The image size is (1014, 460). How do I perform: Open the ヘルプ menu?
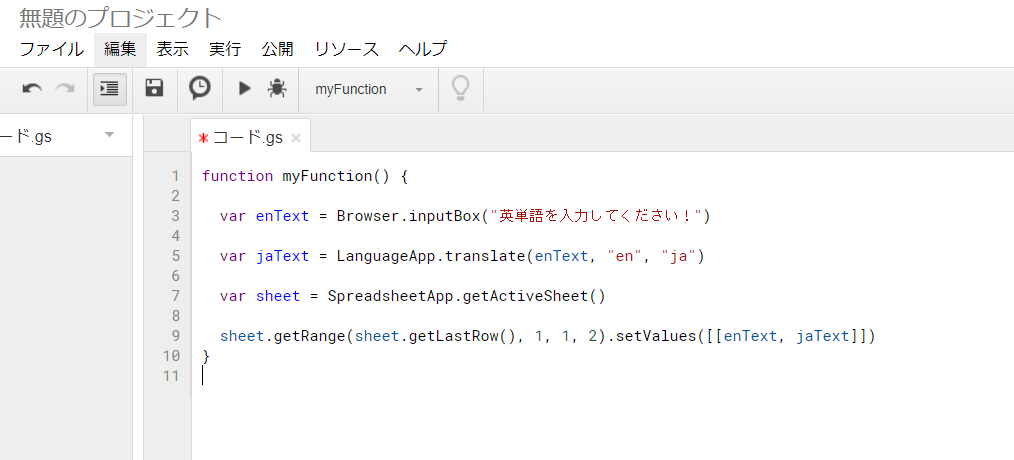(422, 49)
